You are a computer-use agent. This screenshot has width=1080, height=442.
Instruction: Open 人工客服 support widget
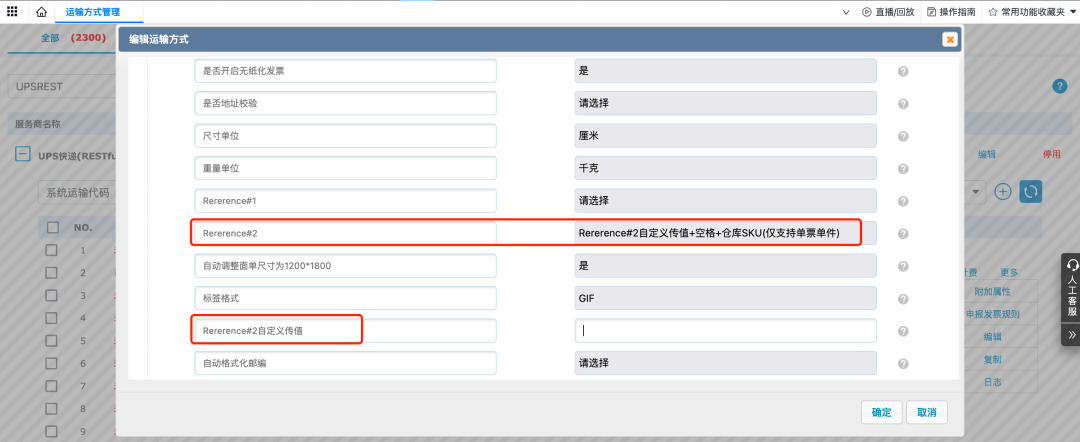[x=1071, y=288]
